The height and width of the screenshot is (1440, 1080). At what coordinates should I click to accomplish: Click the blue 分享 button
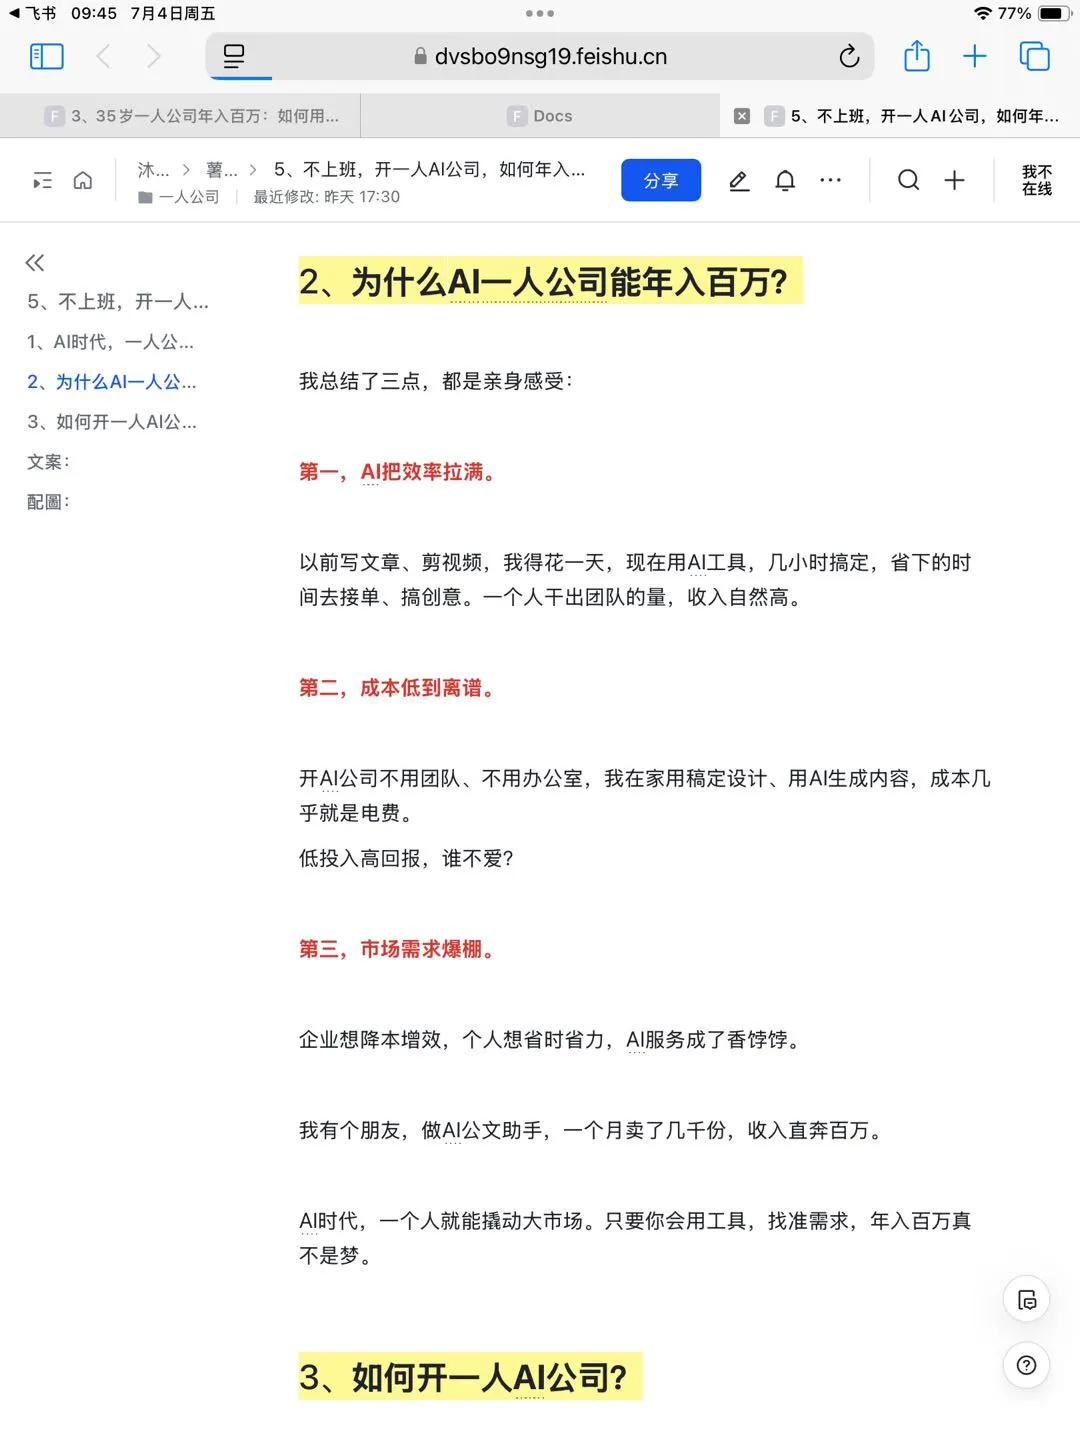(660, 180)
